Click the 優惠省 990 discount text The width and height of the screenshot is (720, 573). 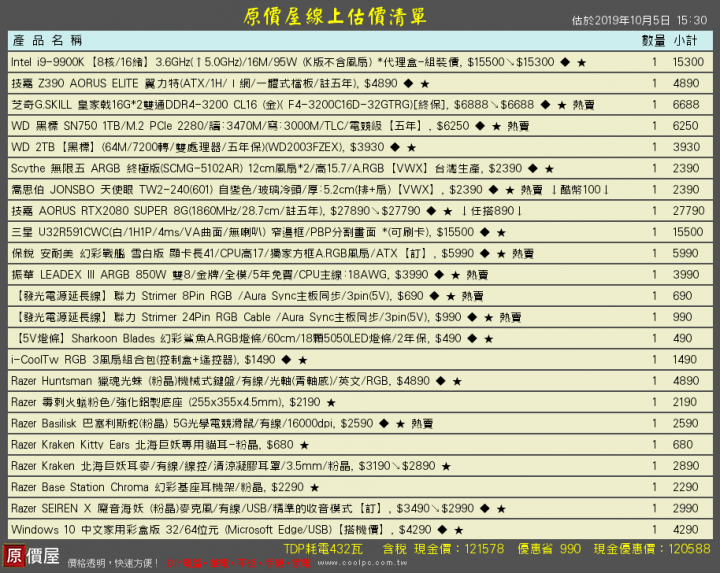(549, 549)
